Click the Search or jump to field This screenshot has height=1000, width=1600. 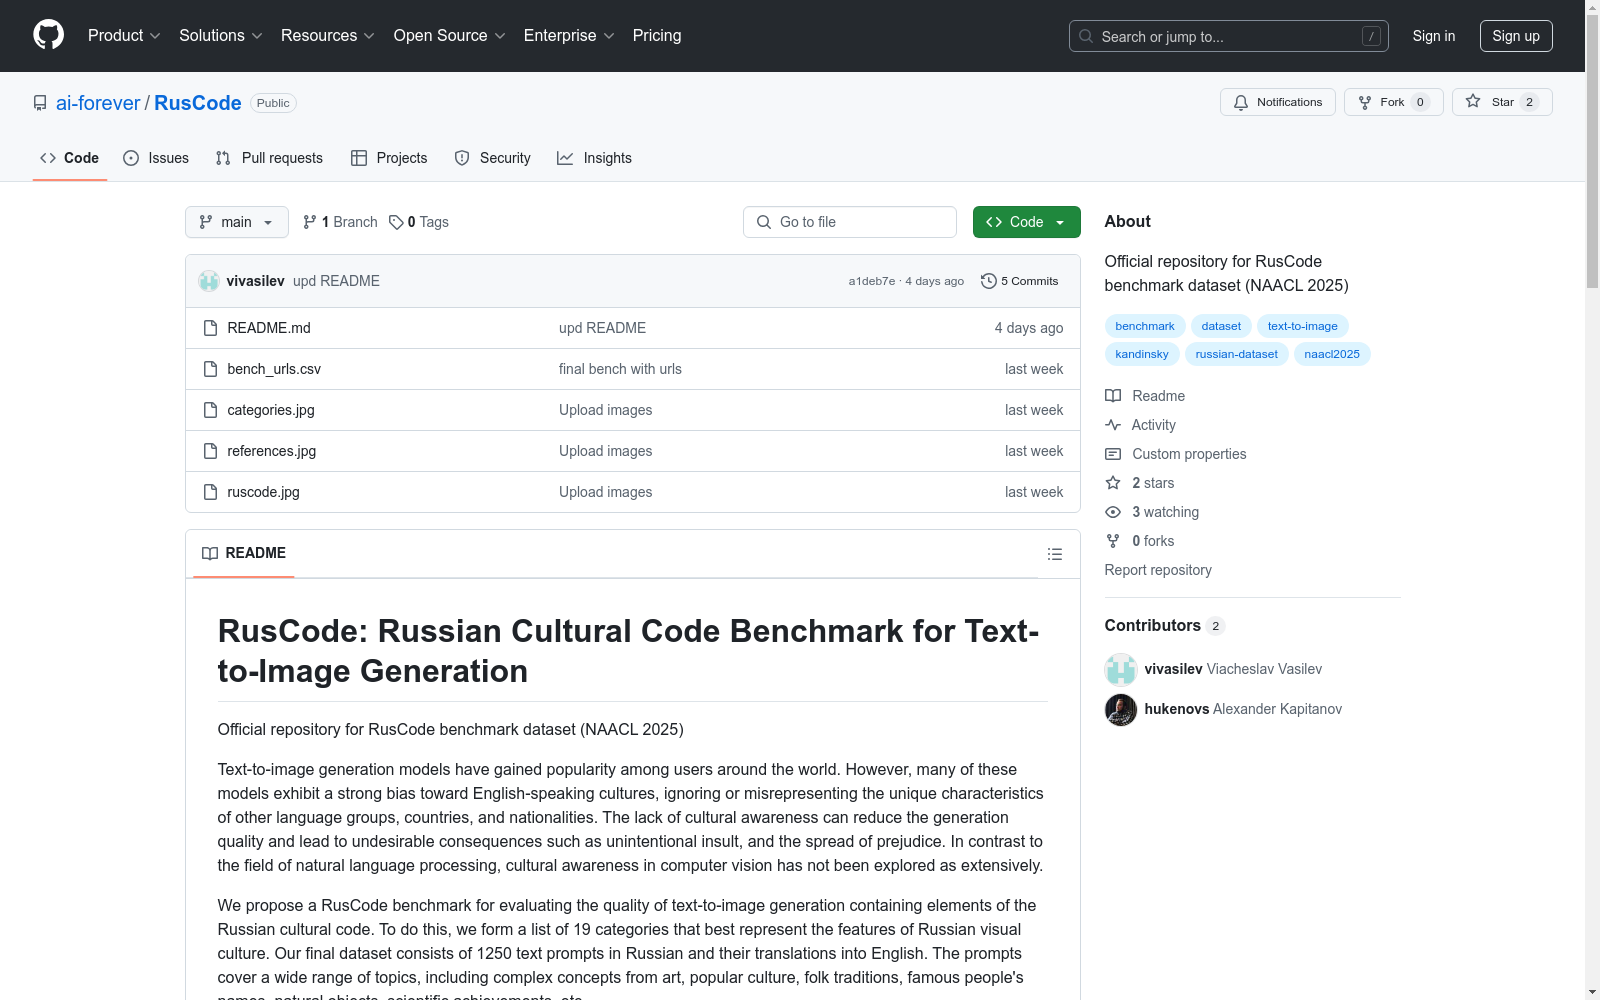1229,36
